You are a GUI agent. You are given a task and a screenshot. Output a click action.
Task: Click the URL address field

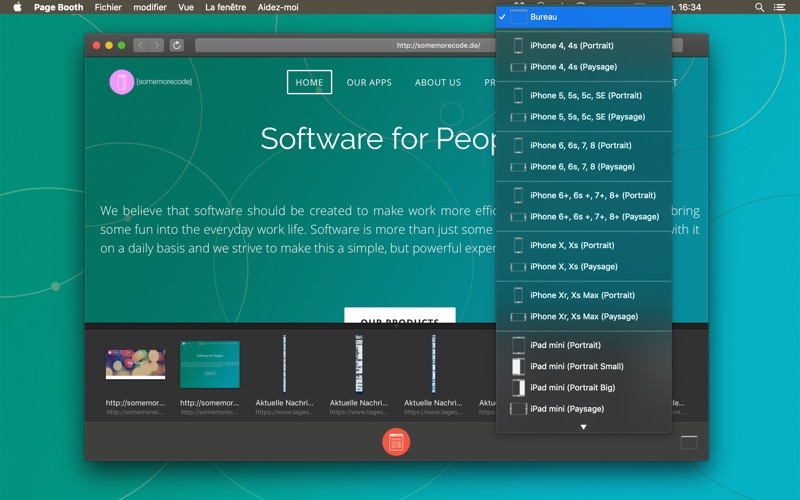pos(438,45)
